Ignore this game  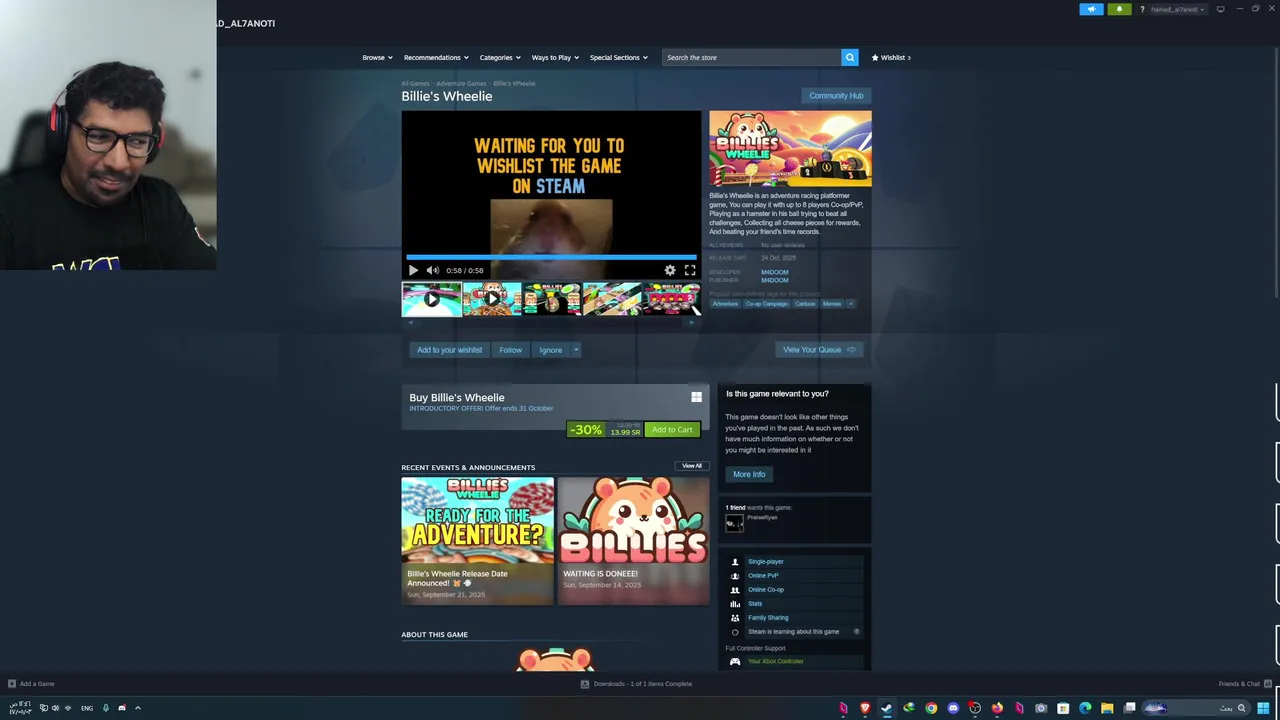(550, 350)
